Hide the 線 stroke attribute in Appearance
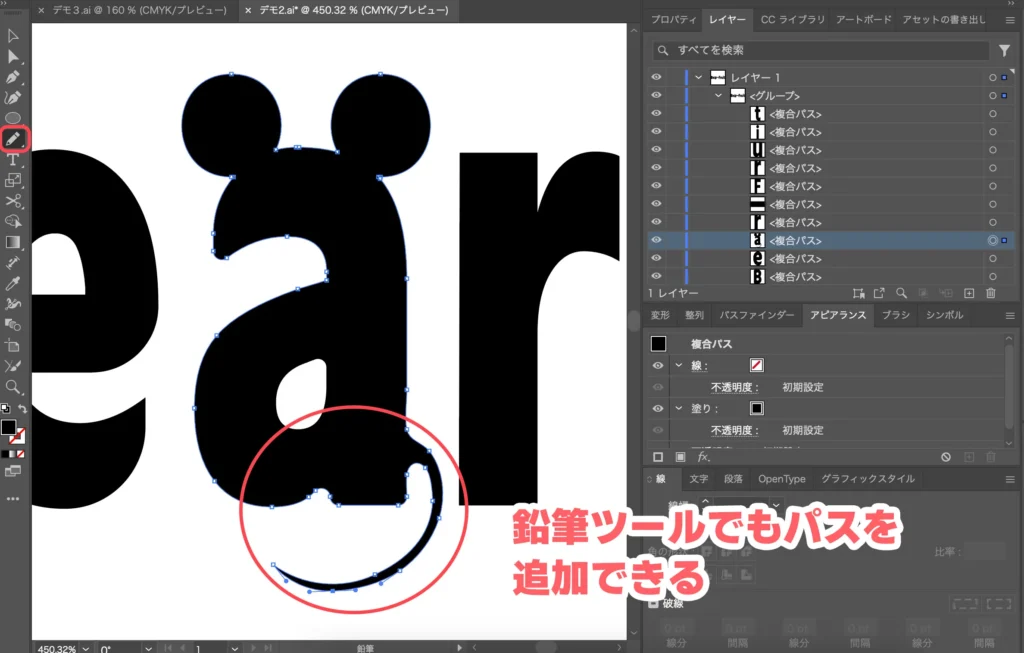This screenshot has height=653, width=1024. (658, 366)
